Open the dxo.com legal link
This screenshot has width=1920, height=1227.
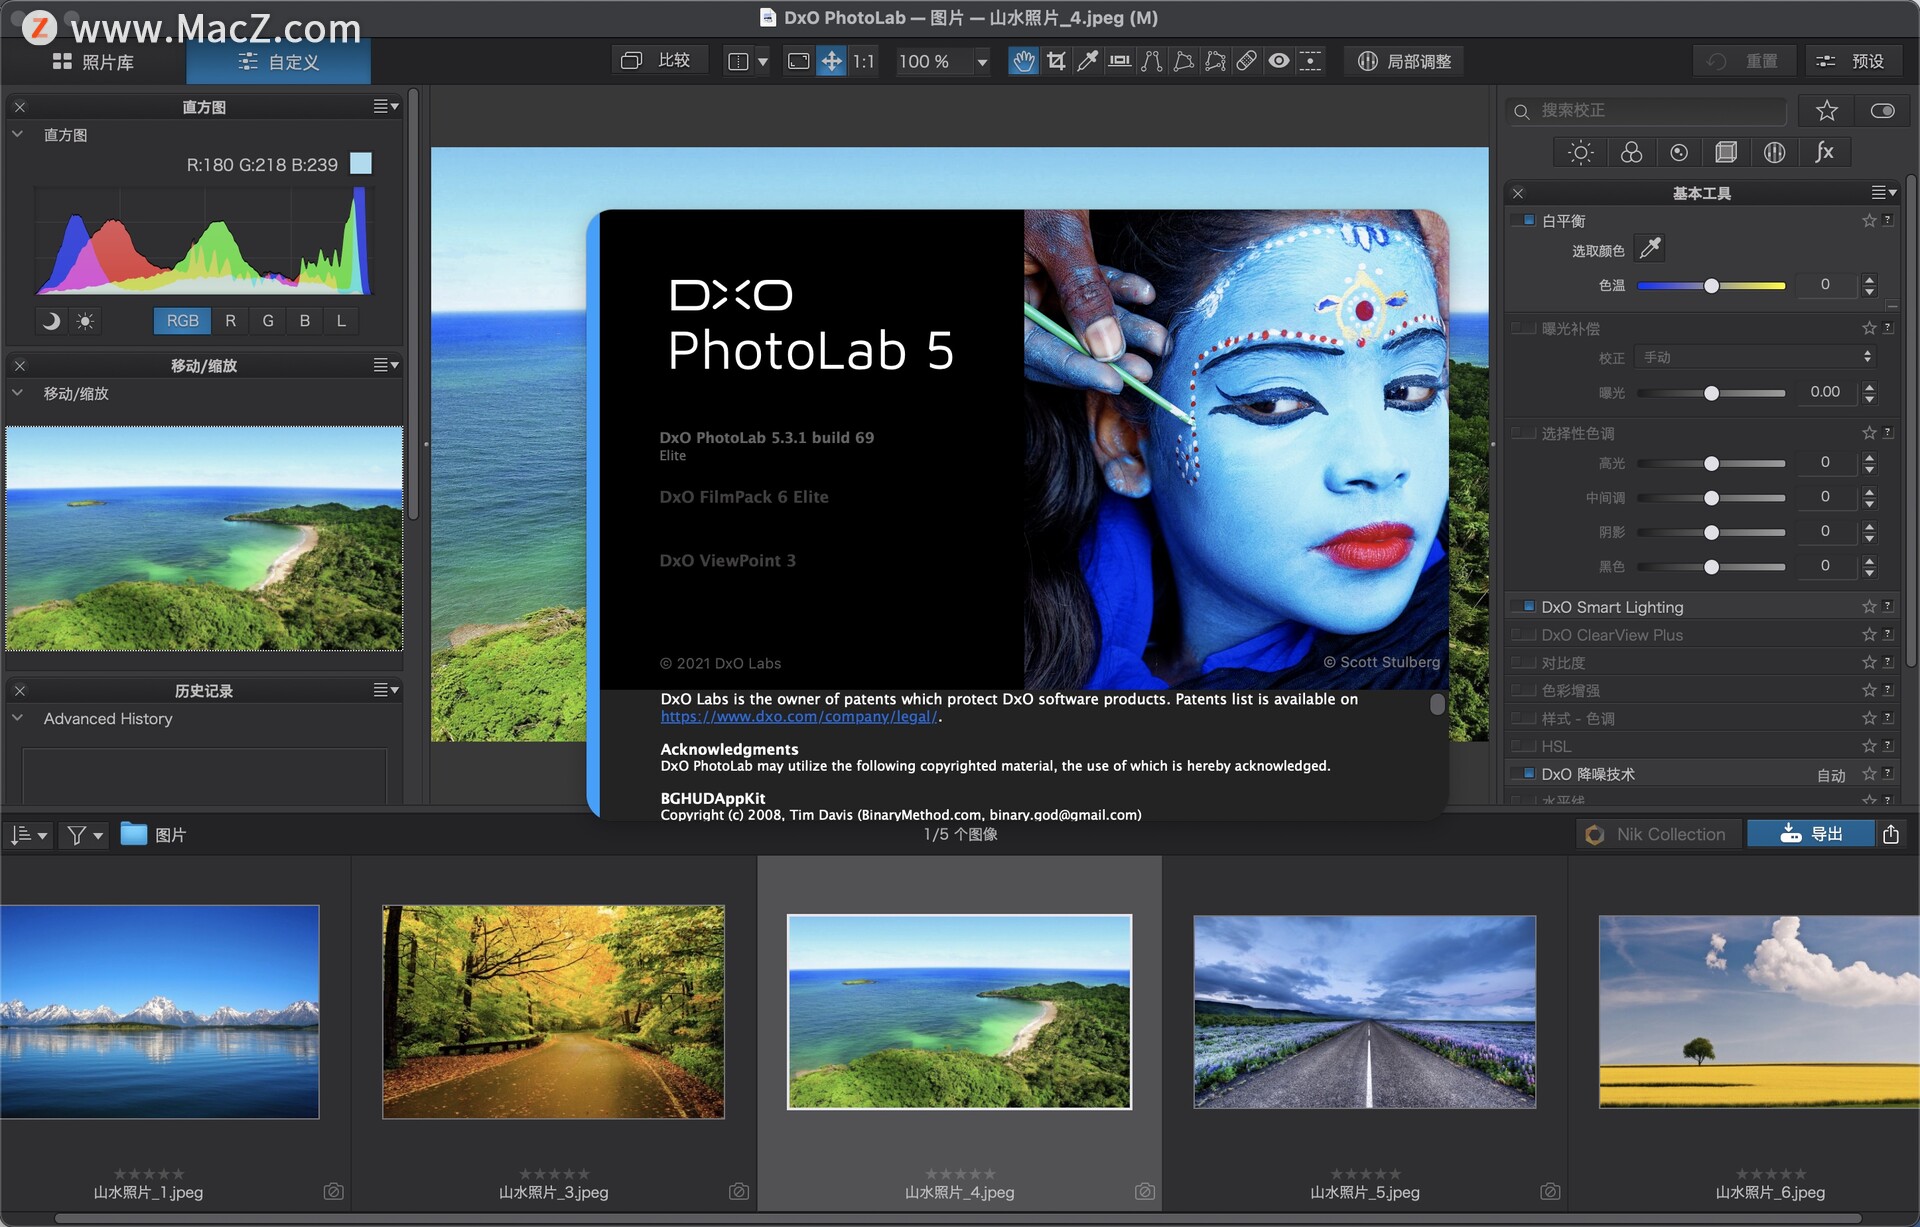[x=798, y=717]
